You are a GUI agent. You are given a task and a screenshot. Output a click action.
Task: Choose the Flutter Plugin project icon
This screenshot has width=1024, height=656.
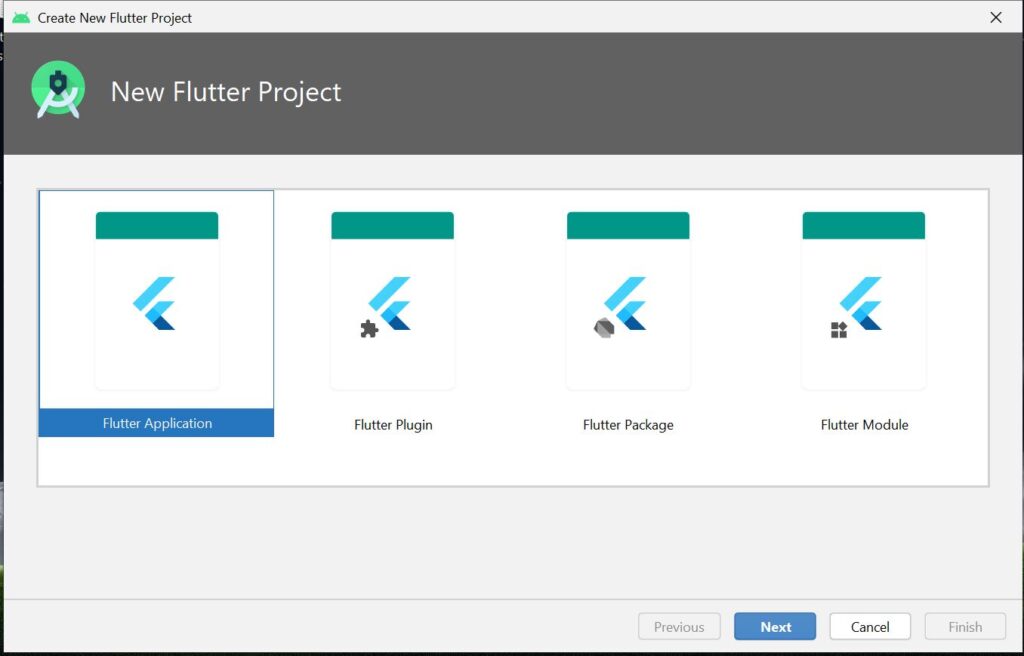(x=392, y=301)
